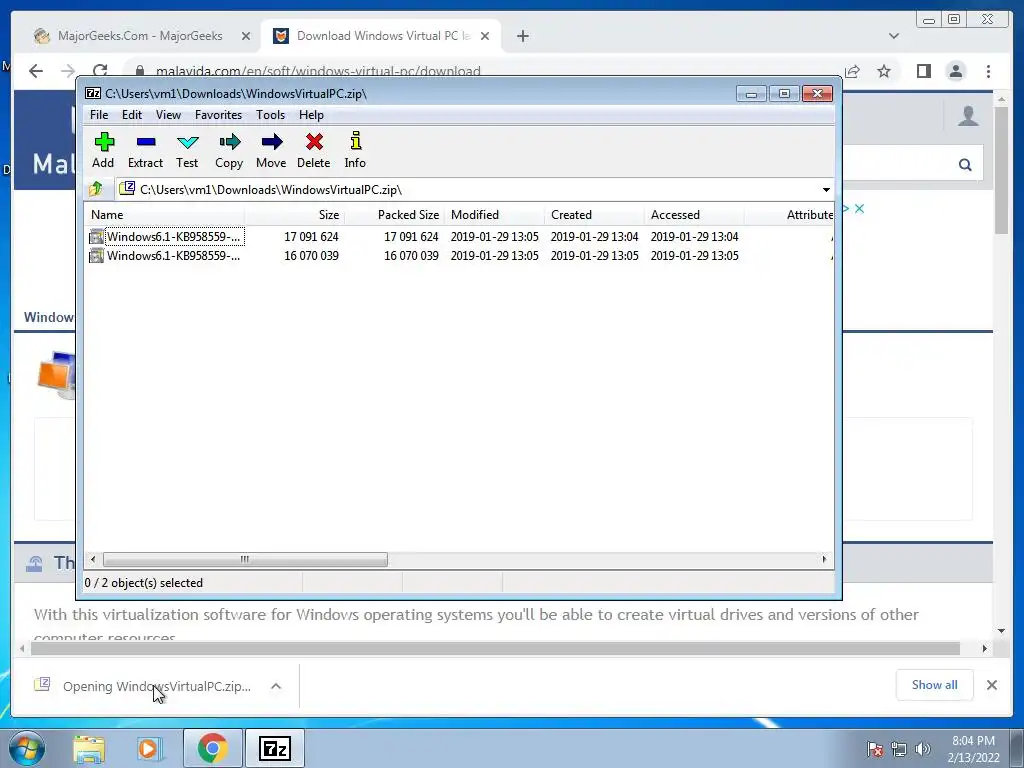The height and width of the screenshot is (768, 1024).
Task: Sort by Packed Size column header
Action: 394,215
